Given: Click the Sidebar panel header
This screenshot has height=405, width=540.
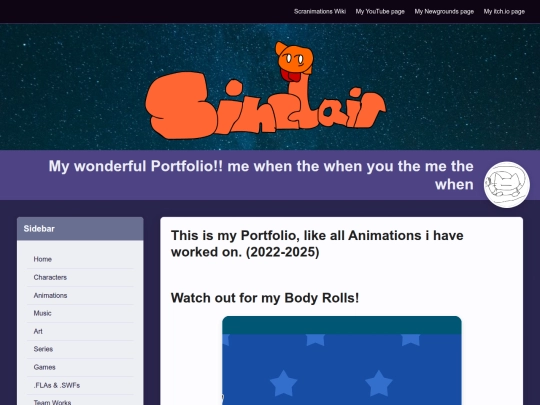Looking at the screenshot, I should (x=80, y=229).
